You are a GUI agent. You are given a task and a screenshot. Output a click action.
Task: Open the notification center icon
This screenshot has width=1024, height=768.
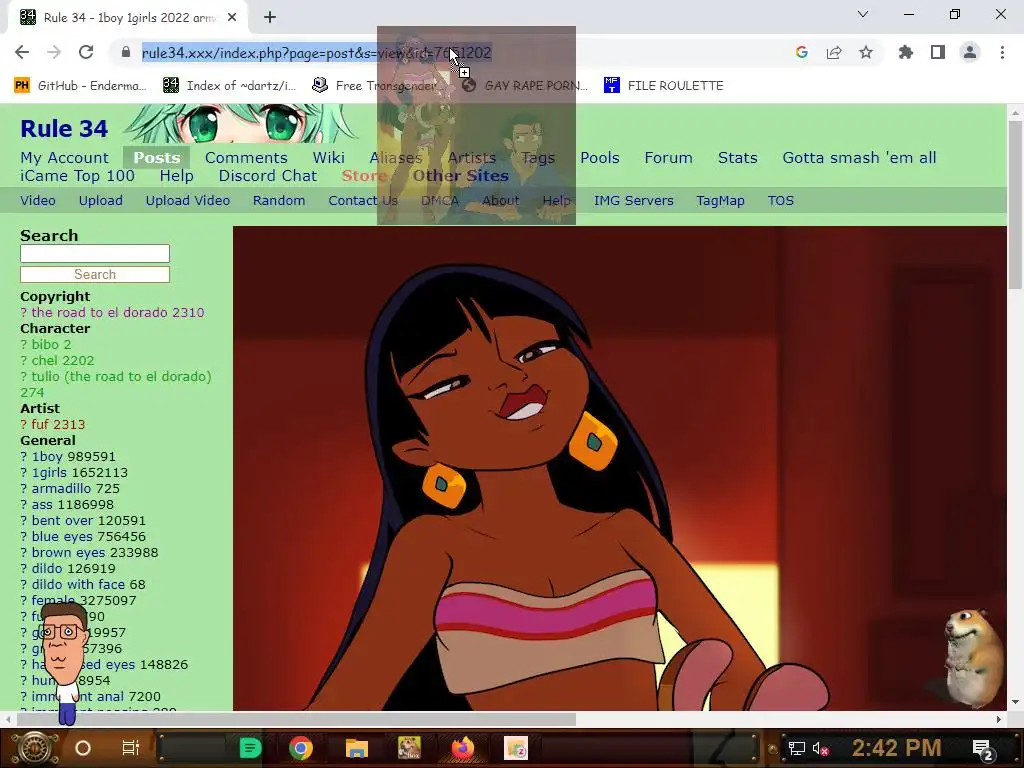pyautogui.click(x=983, y=749)
